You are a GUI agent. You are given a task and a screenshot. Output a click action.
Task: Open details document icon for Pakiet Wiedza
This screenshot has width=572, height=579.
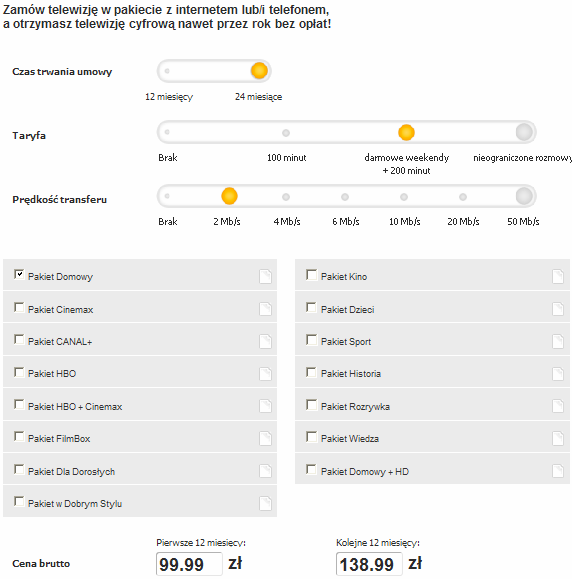tap(558, 438)
